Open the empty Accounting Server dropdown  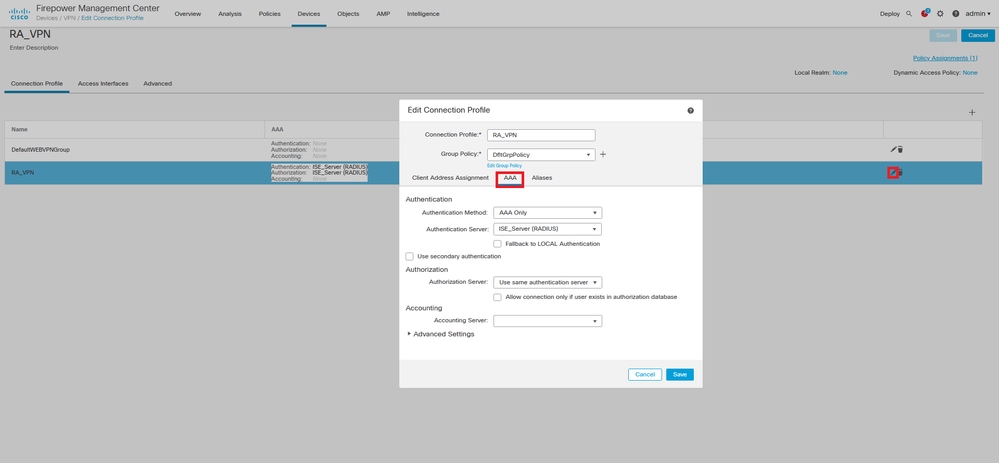click(x=548, y=321)
